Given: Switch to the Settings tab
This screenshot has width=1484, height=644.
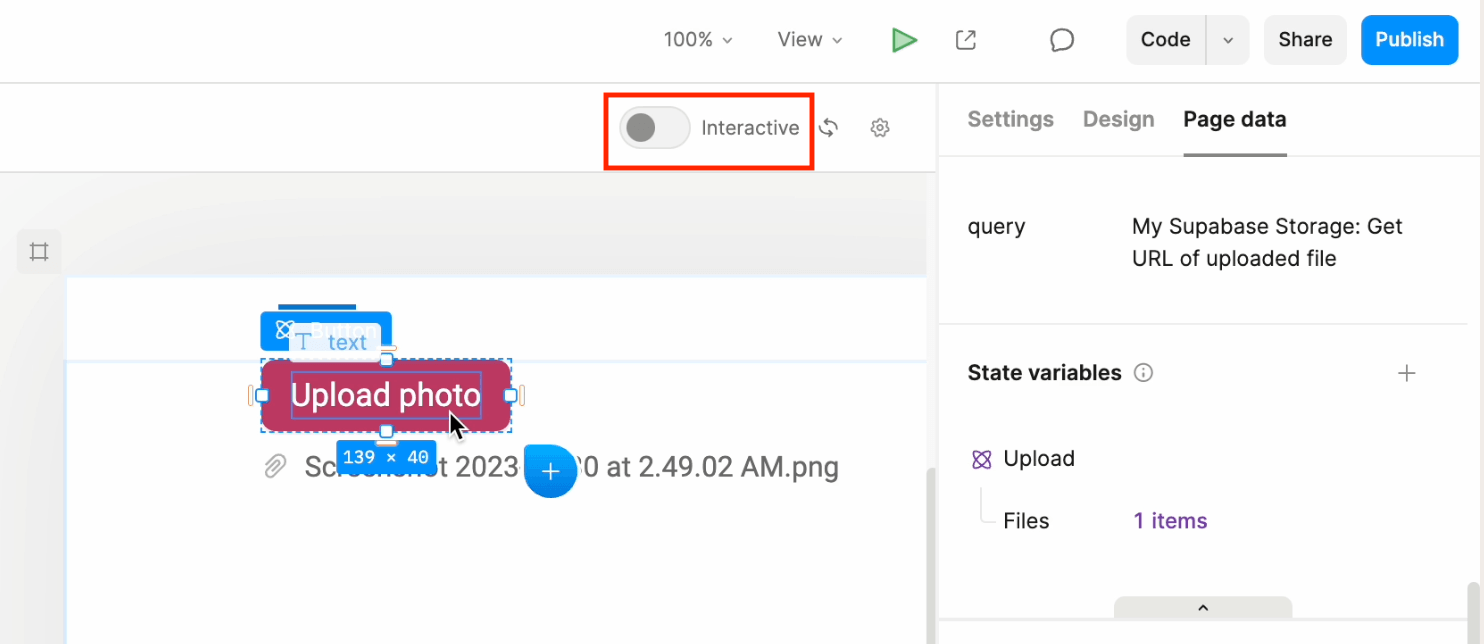Looking at the screenshot, I should (1010, 119).
